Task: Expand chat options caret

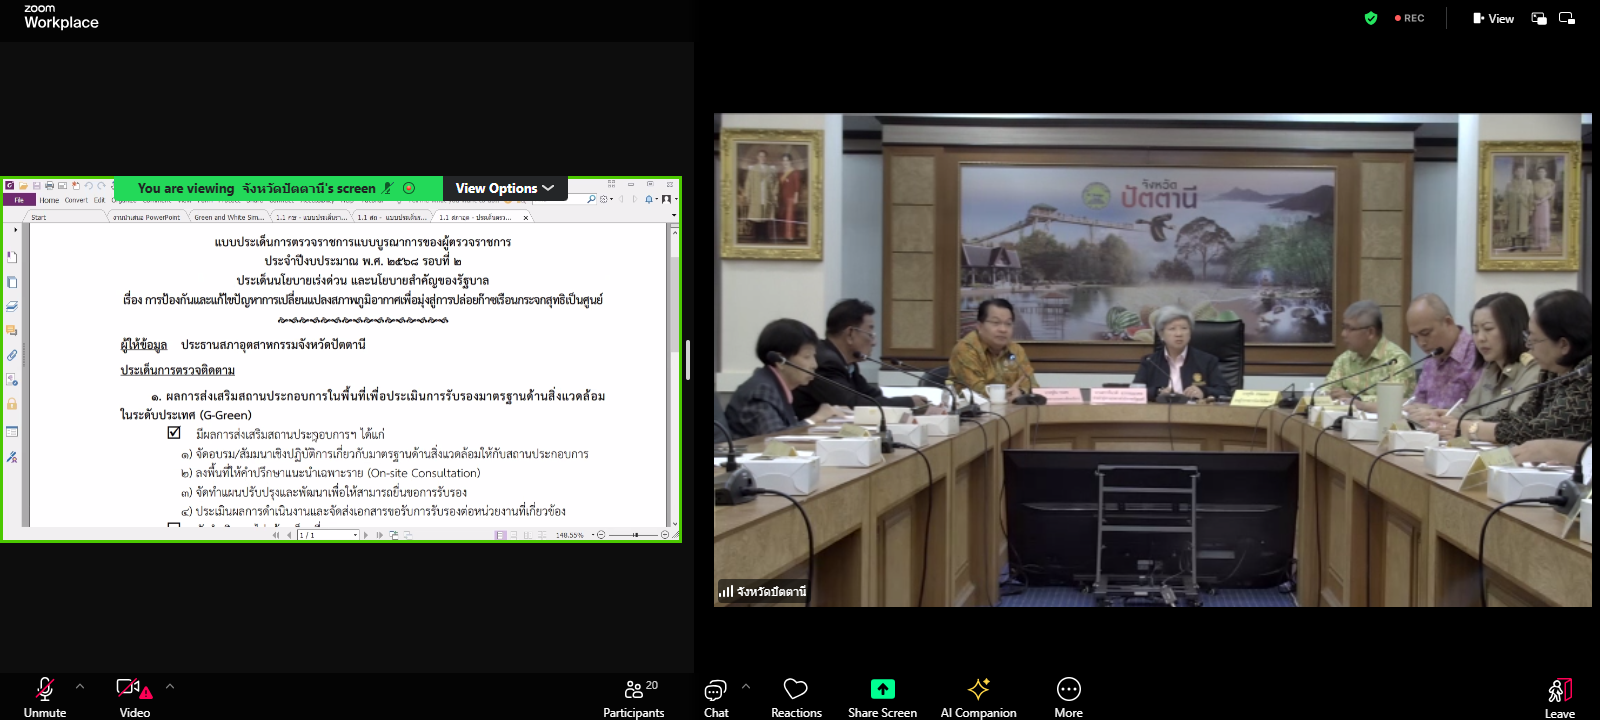Action: [746, 686]
